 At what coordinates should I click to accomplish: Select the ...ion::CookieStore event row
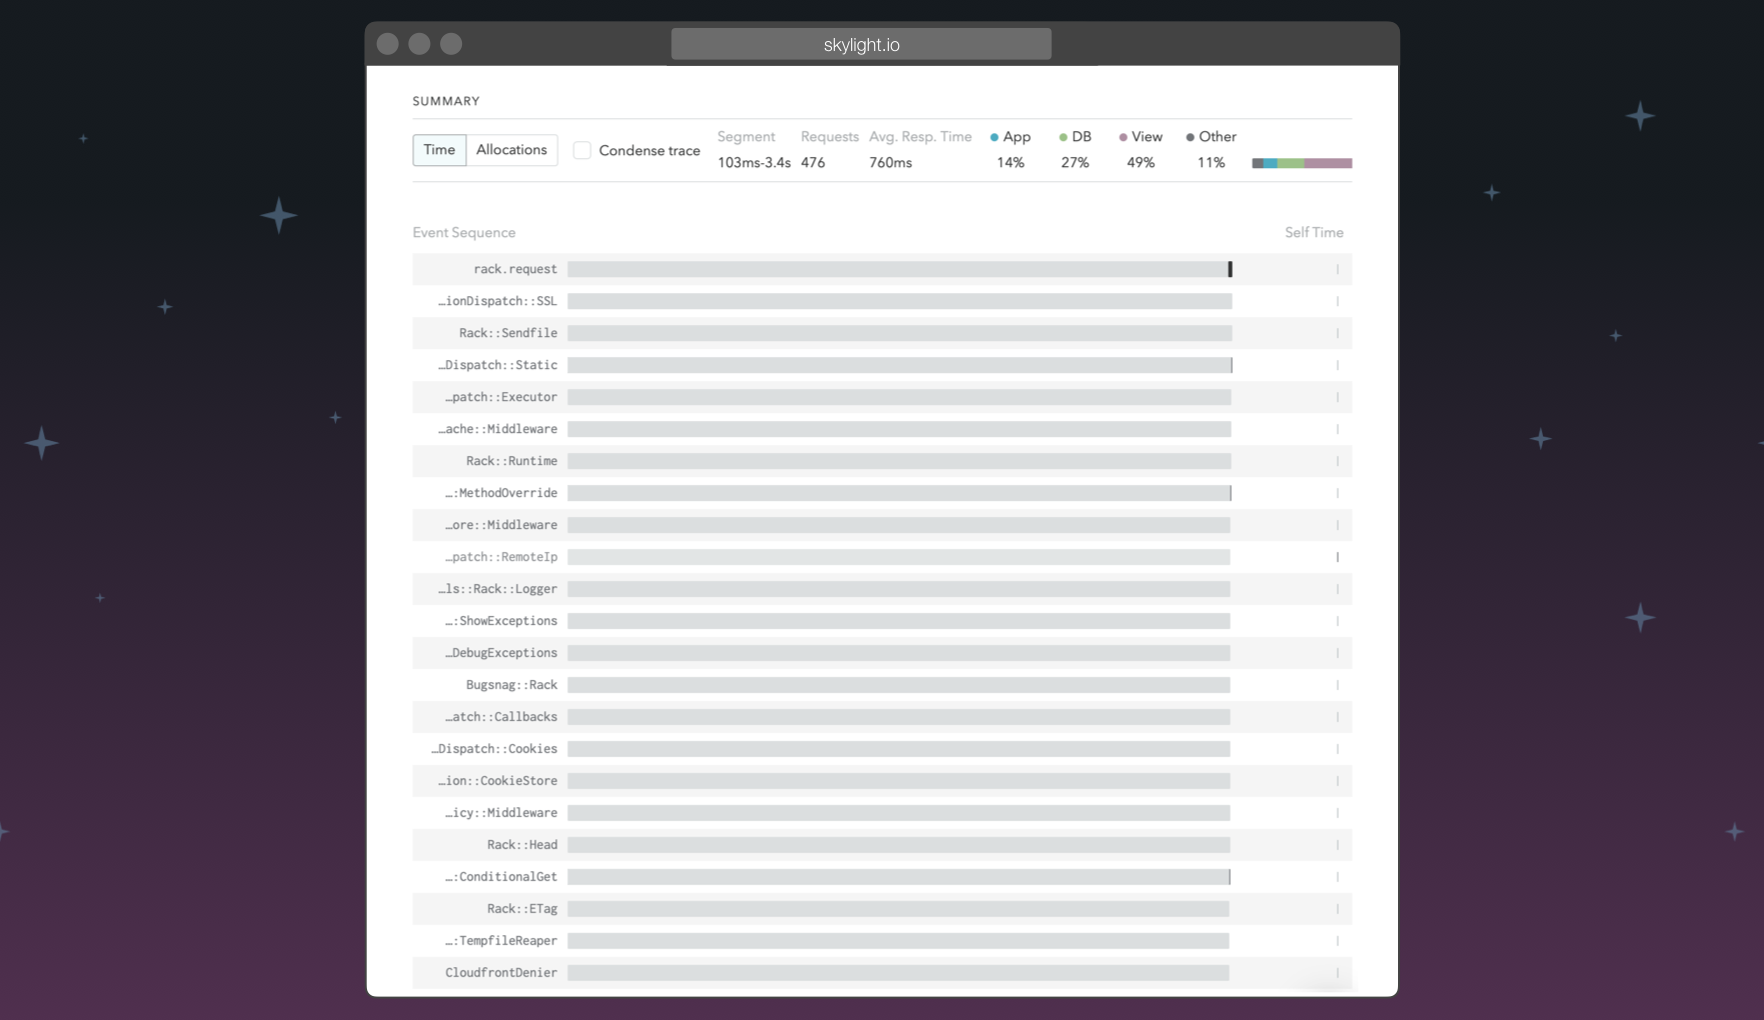pos(882,781)
